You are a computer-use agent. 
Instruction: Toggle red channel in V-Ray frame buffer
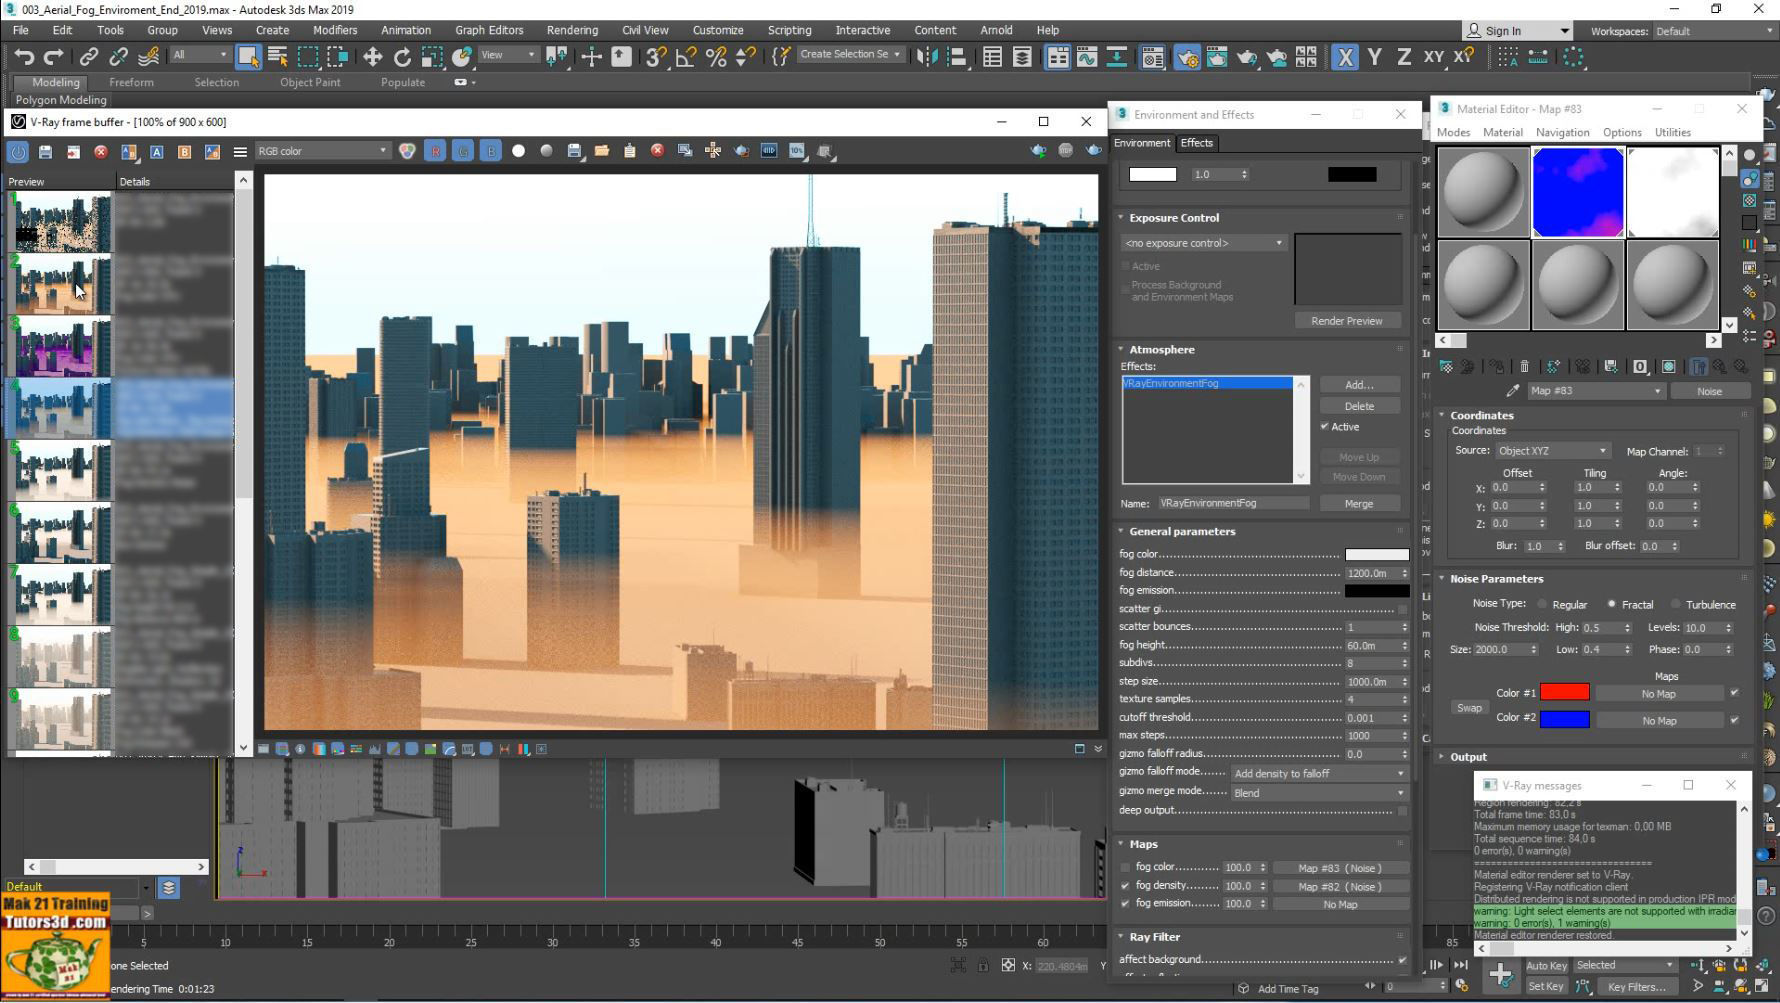(435, 151)
